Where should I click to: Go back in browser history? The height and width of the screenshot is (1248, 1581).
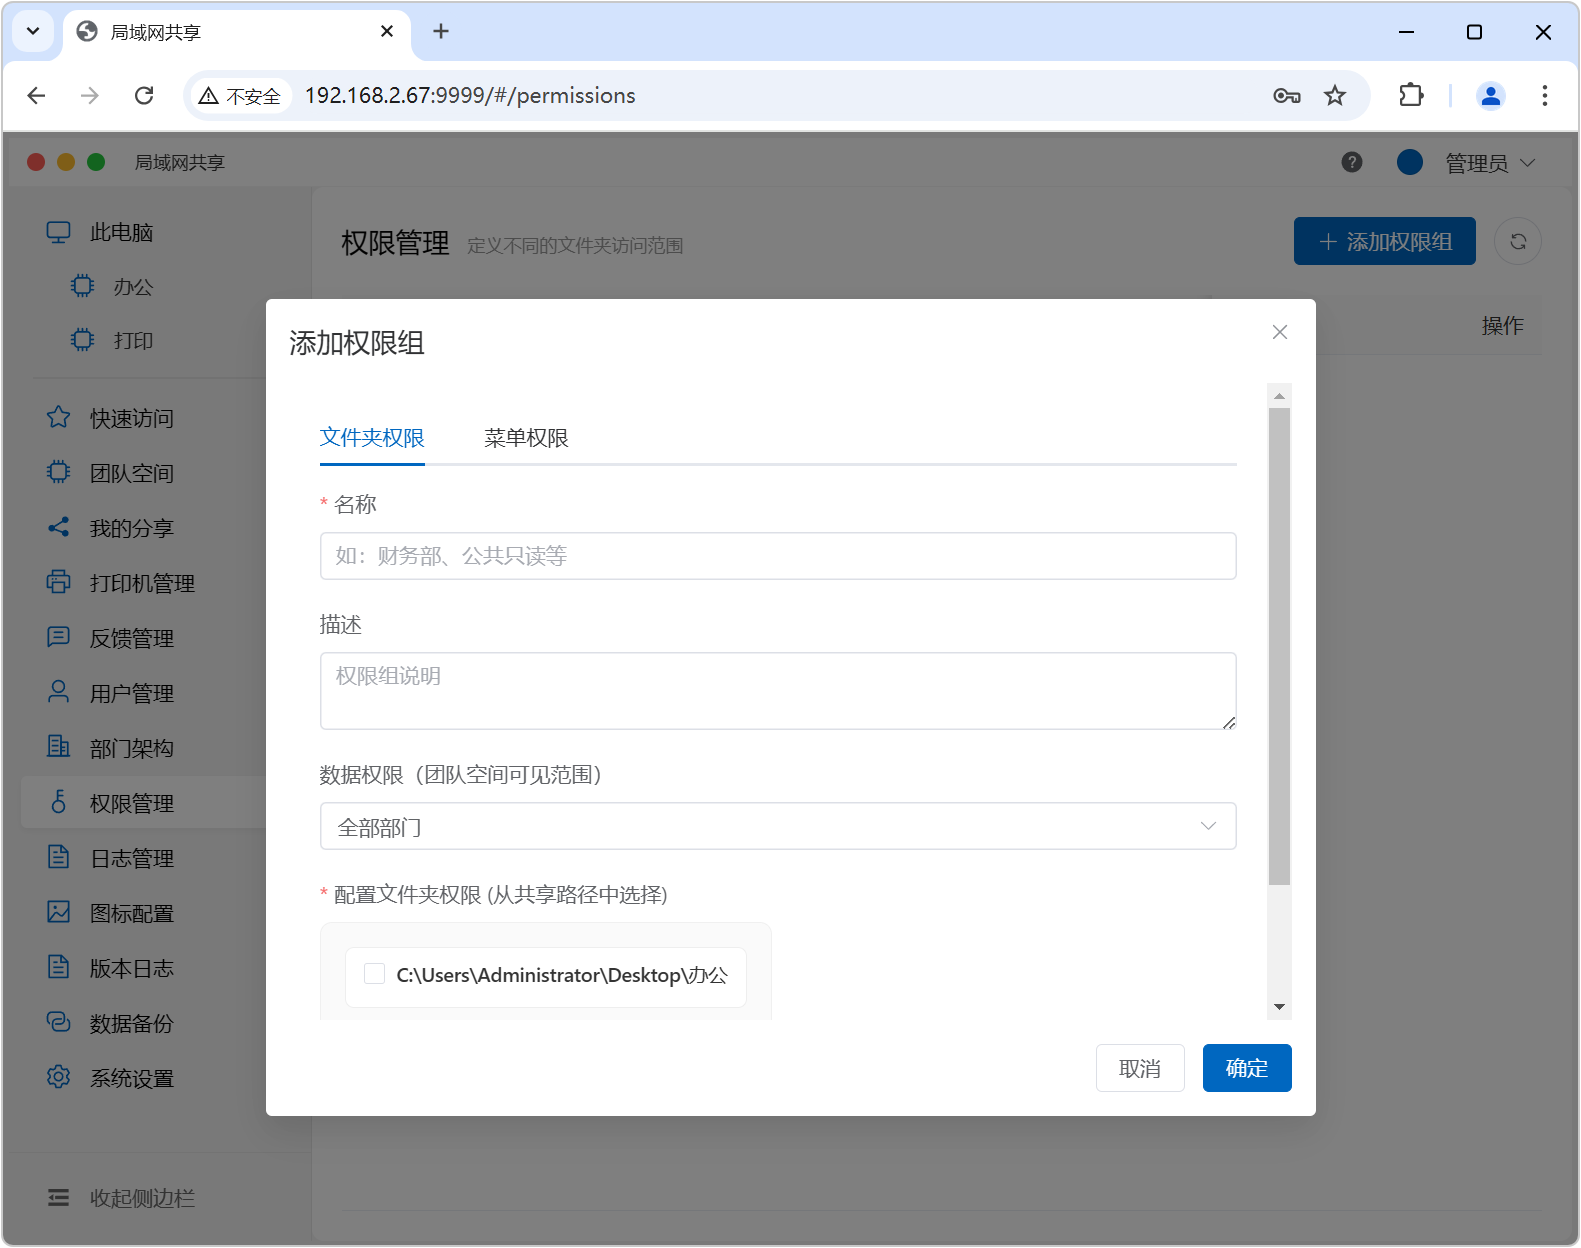coord(37,95)
